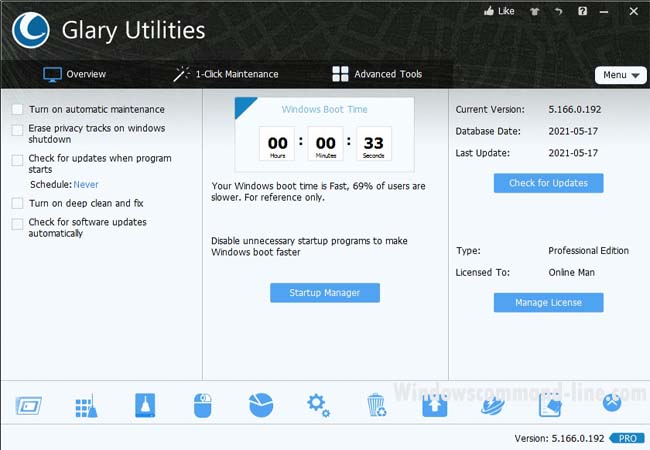Click the Last Update date value

coord(573,153)
